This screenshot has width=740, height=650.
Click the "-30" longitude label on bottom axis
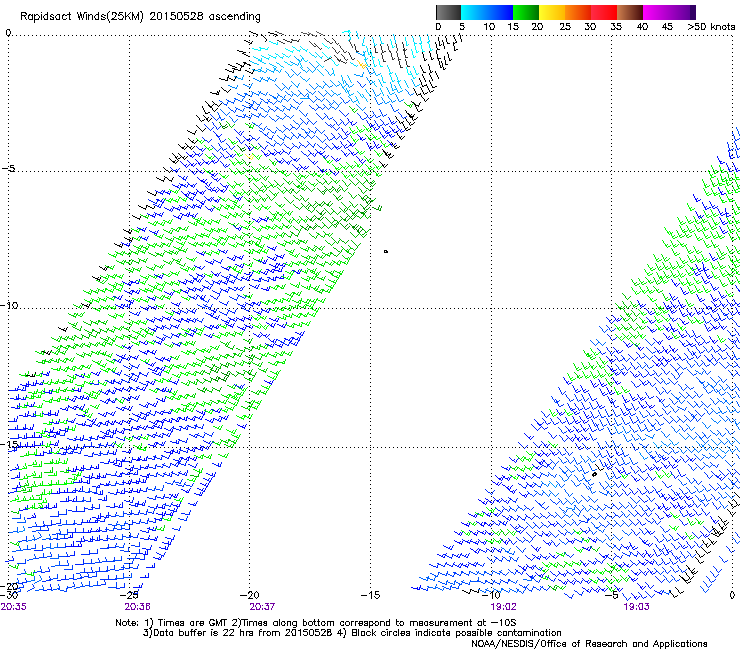pyautogui.click(x=9, y=595)
